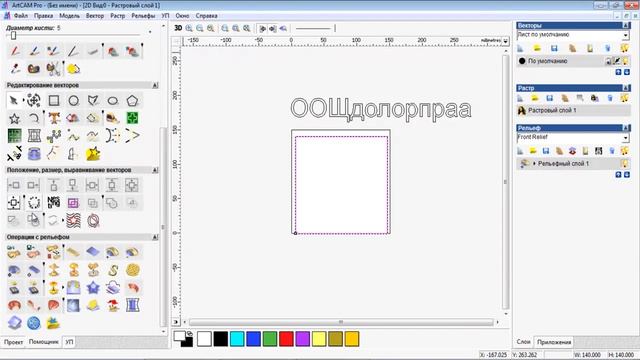The image size is (640, 360).
Task: Switch to the 3D view button
Action: 178,28
